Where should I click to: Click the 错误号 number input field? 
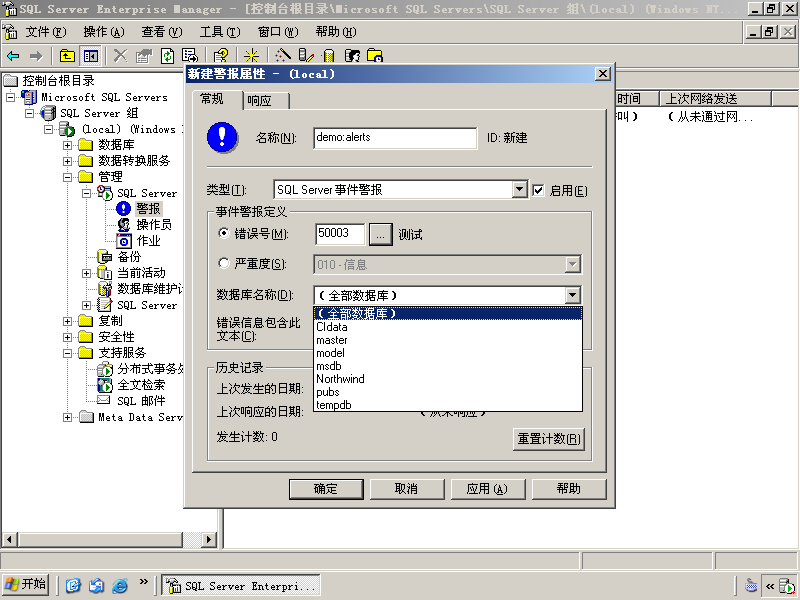[x=340, y=234]
